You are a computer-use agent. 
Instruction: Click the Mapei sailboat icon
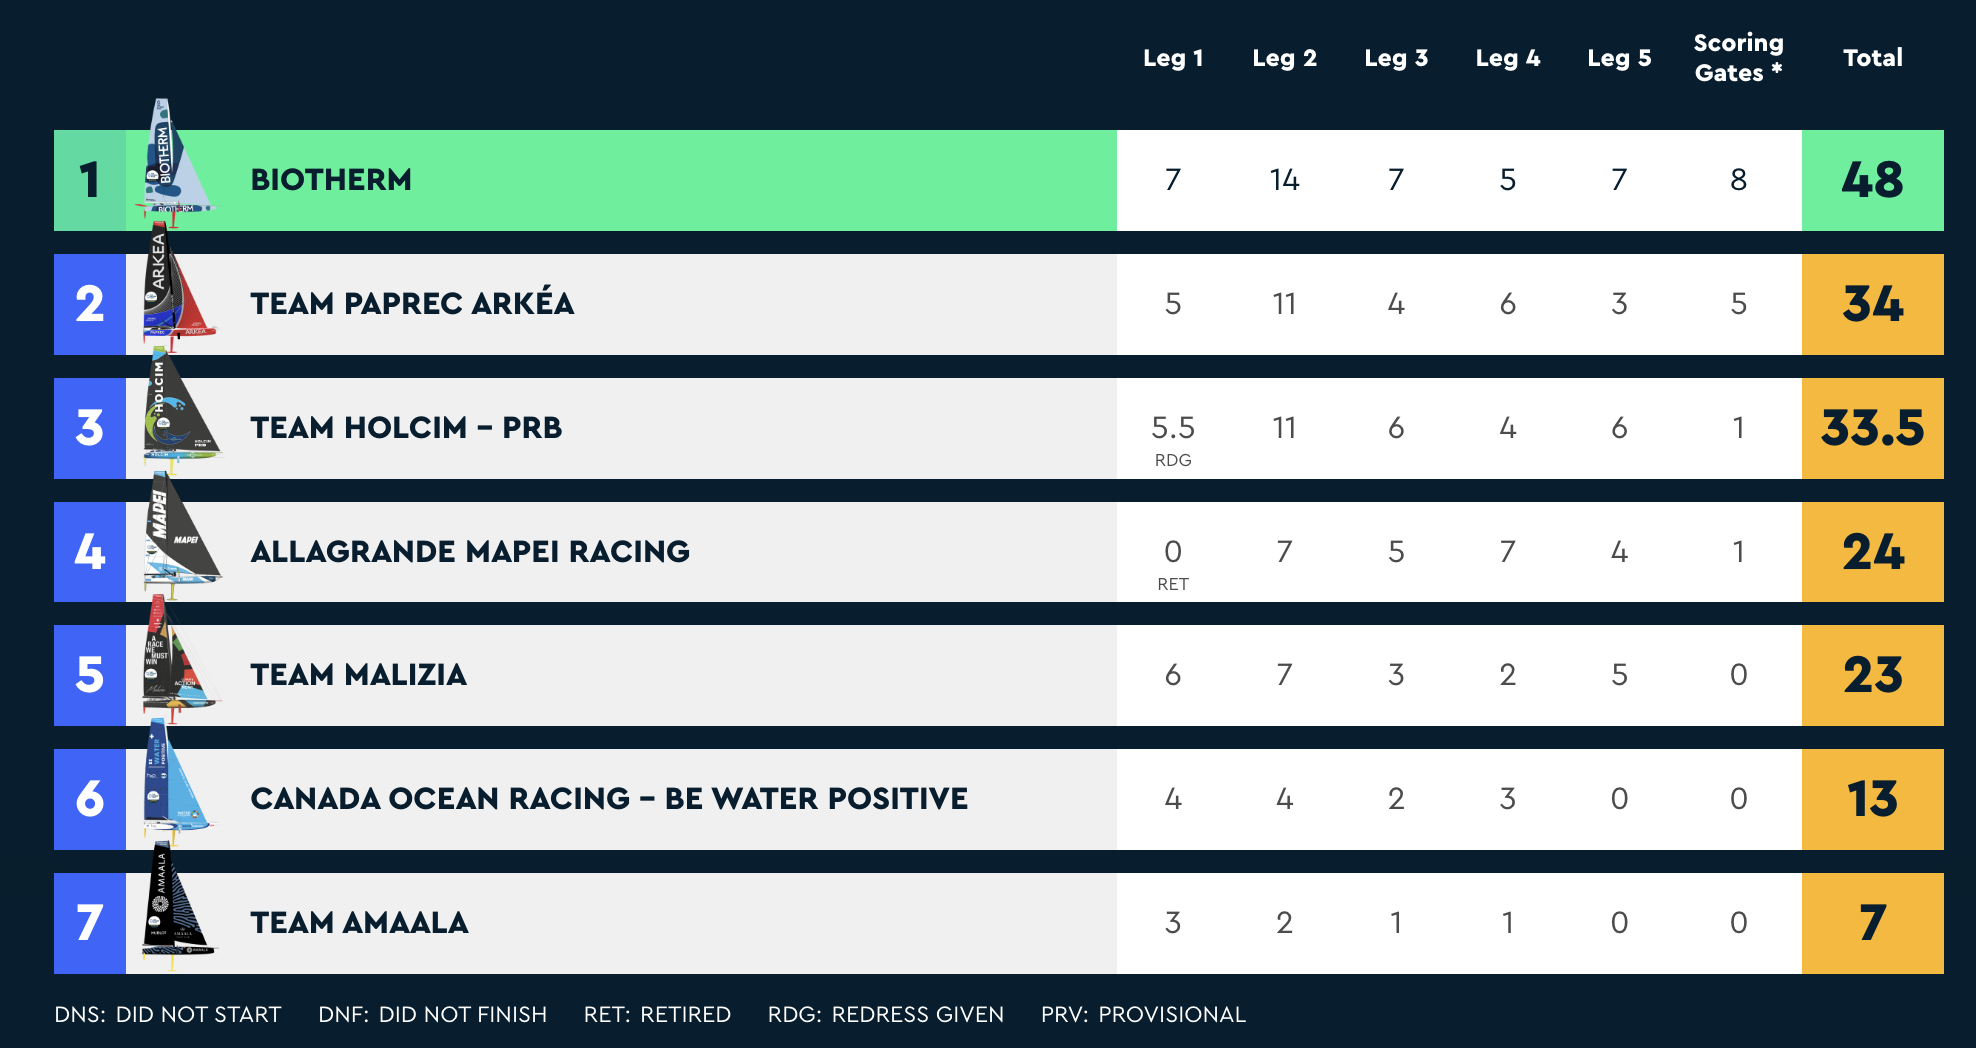click(x=180, y=534)
